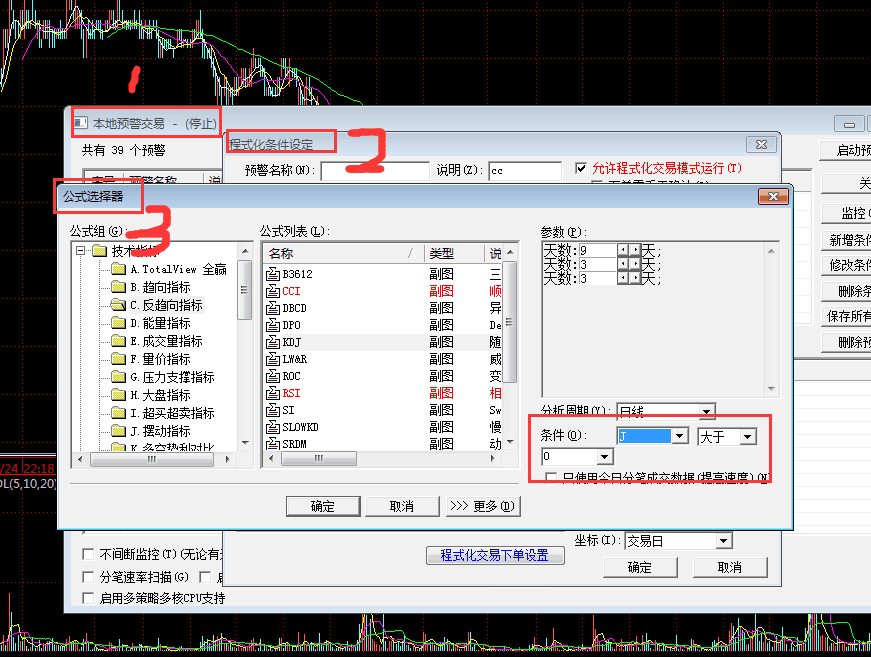Image resolution: width=871 pixels, height=657 pixels.
Task: Select the SLOWKD formula icon
Action: 273,427
